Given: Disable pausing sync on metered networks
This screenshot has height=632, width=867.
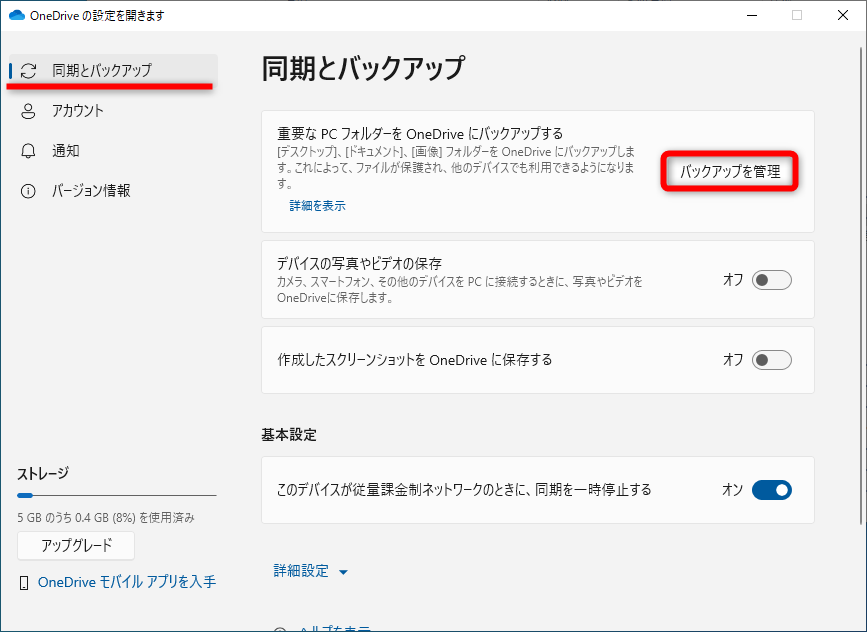Looking at the screenshot, I should [770, 490].
